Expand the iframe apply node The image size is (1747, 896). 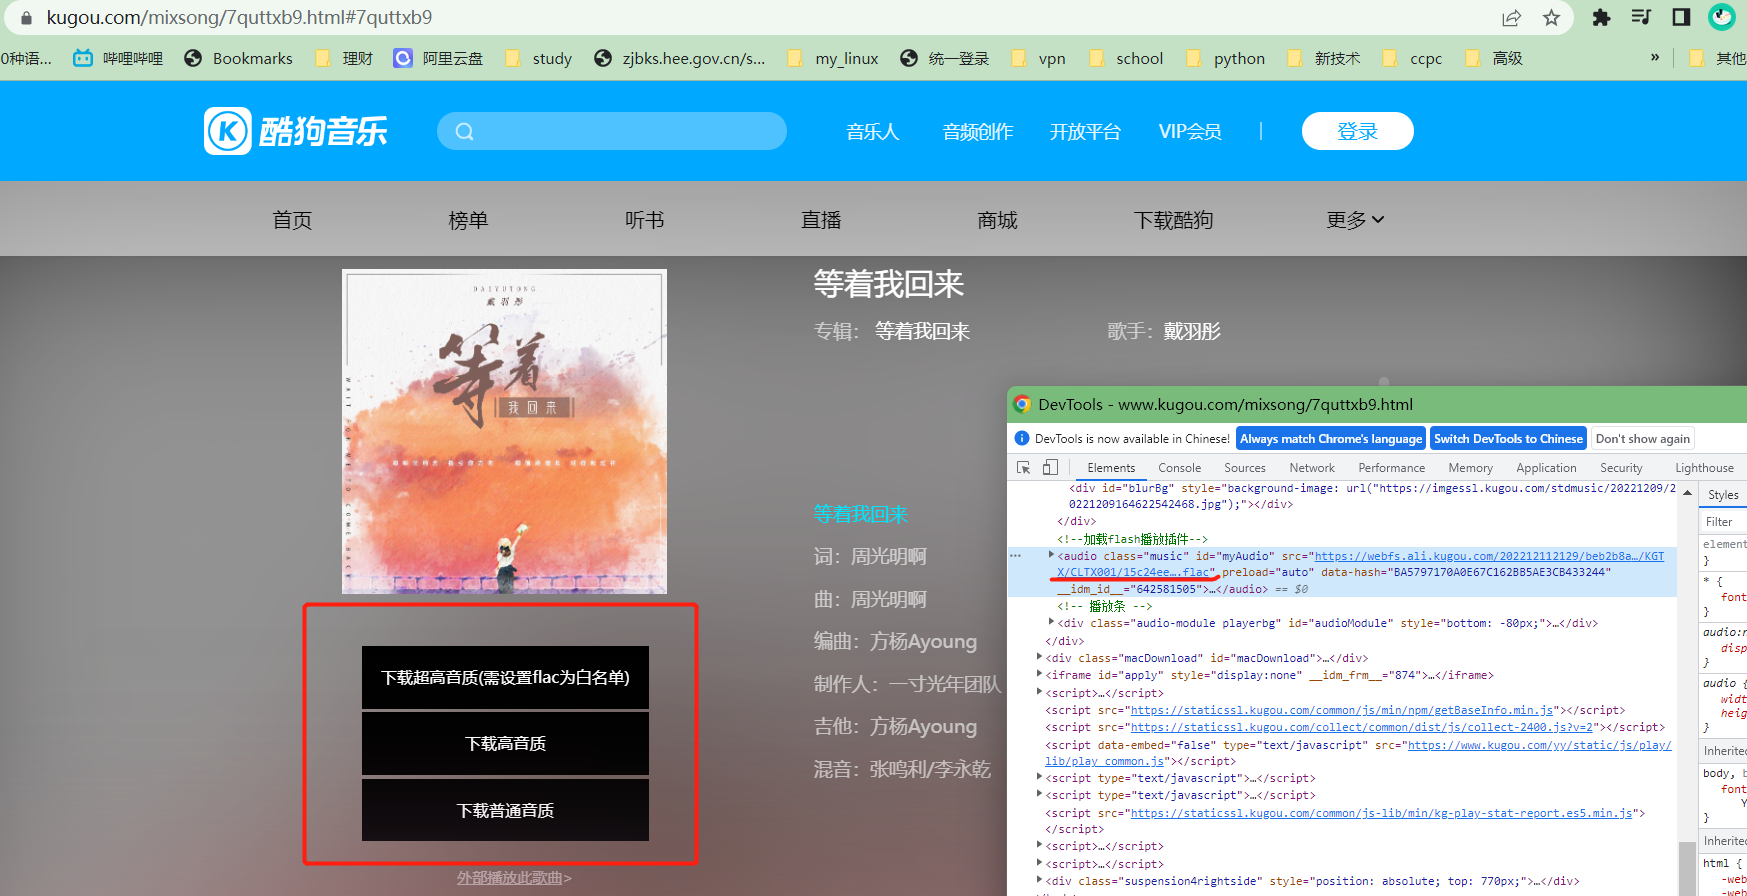pos(1039,674)
